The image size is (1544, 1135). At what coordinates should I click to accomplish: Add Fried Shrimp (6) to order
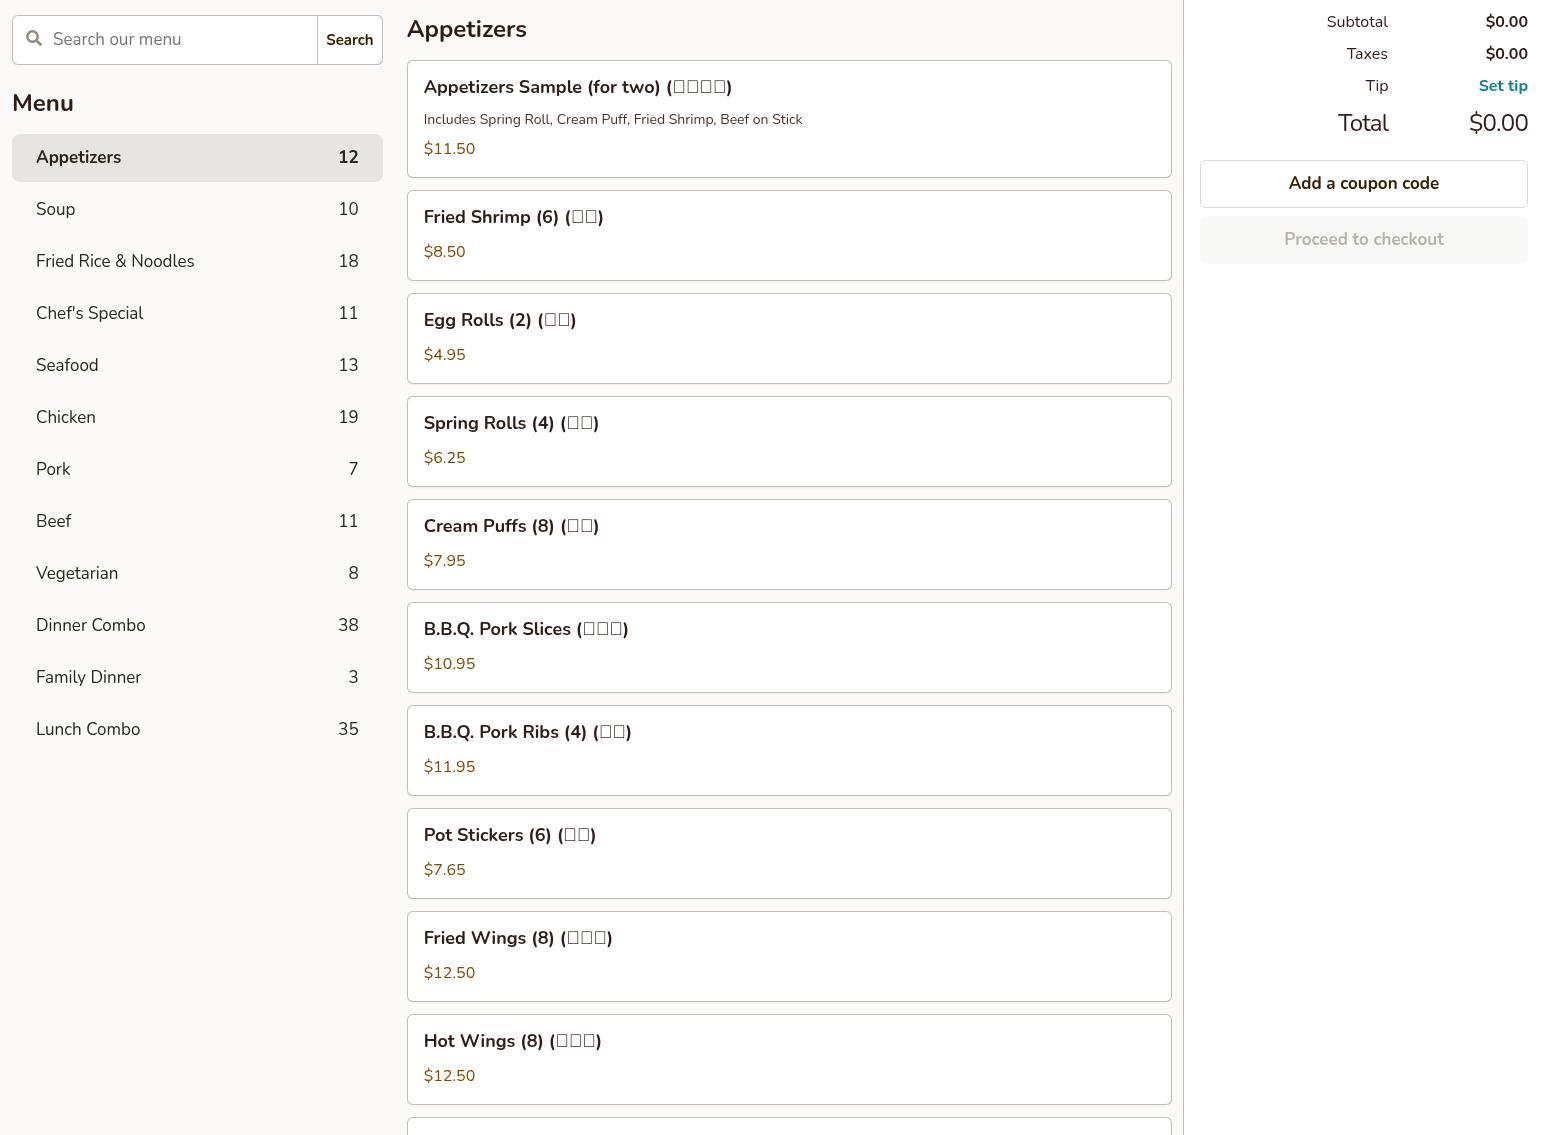click(789, 236)
